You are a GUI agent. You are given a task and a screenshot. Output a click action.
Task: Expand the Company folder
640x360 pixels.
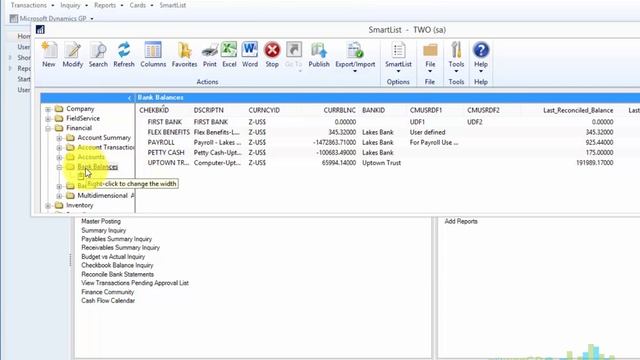[48, 109]
